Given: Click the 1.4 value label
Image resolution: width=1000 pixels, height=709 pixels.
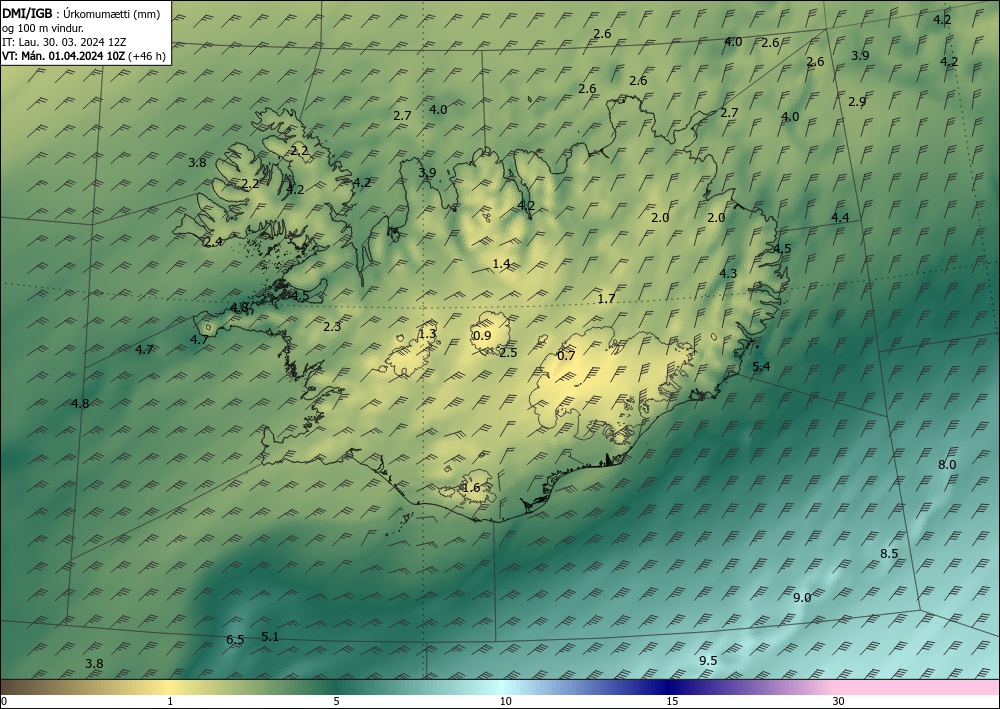Looking at the screenshot, I should 501,263.
